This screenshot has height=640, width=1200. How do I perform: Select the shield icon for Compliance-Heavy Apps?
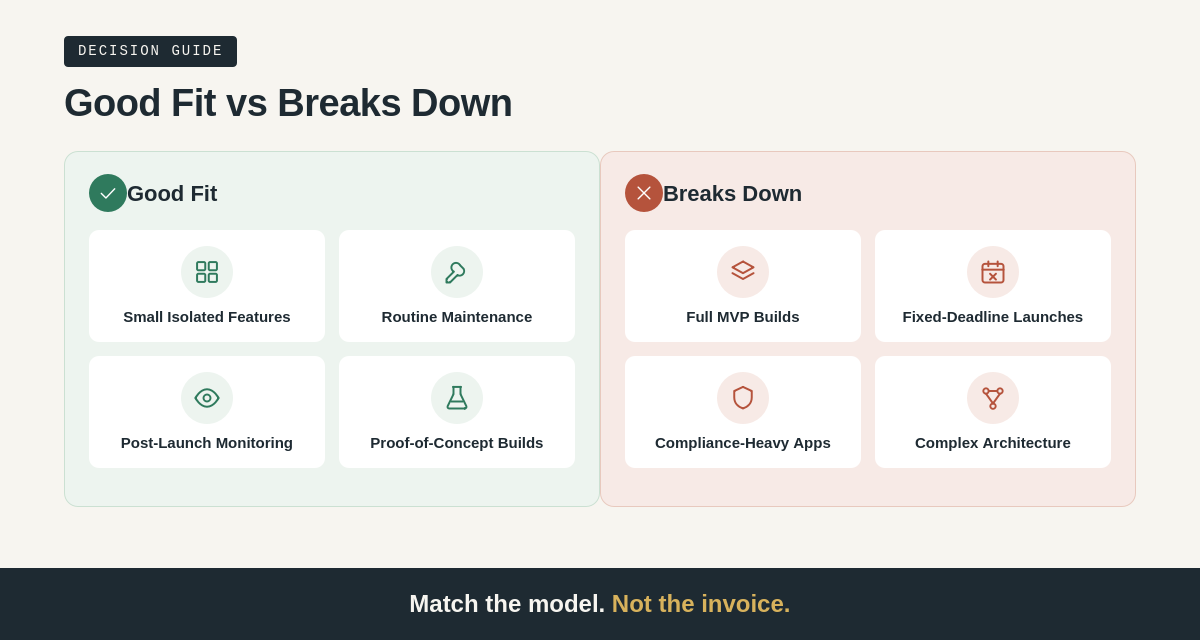[x=743, y=398]
